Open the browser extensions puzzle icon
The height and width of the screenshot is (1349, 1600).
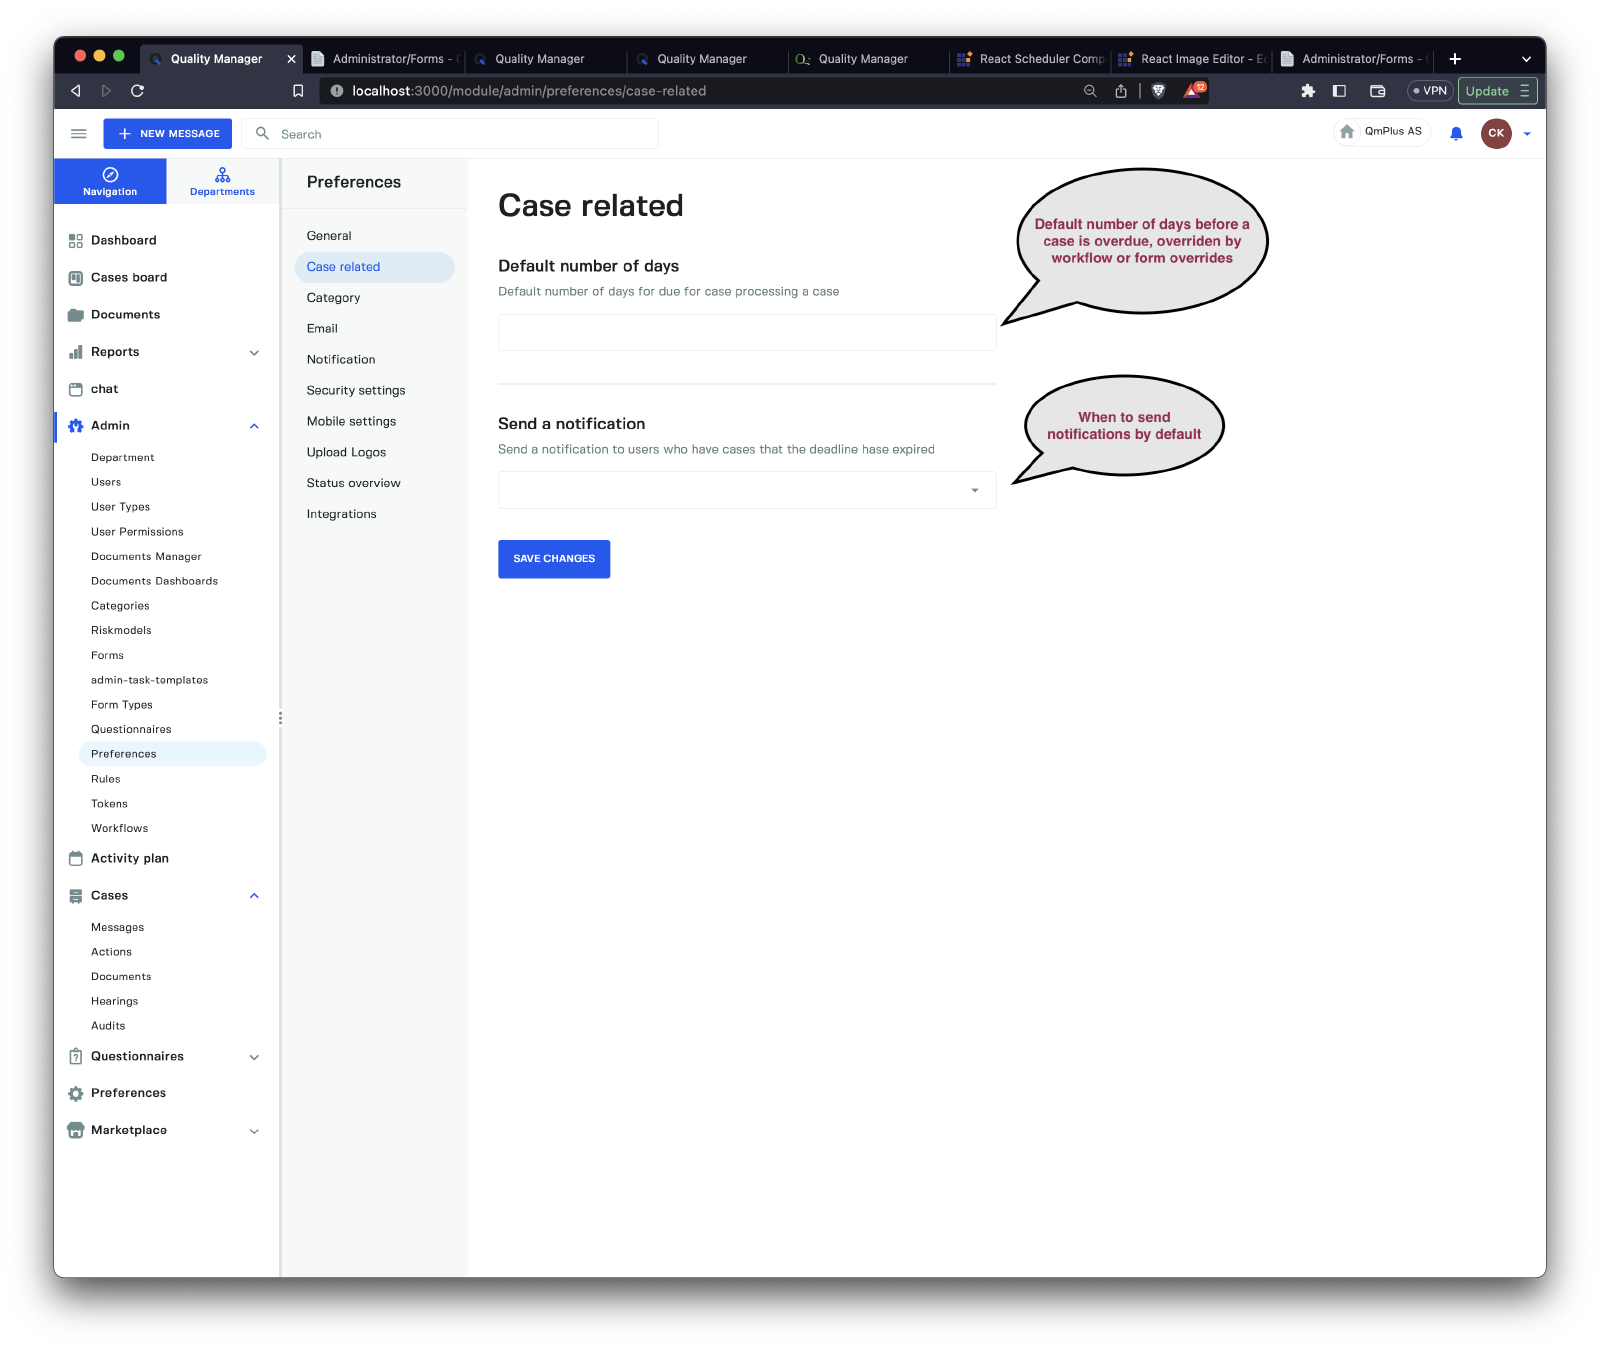coord(1307,91)
